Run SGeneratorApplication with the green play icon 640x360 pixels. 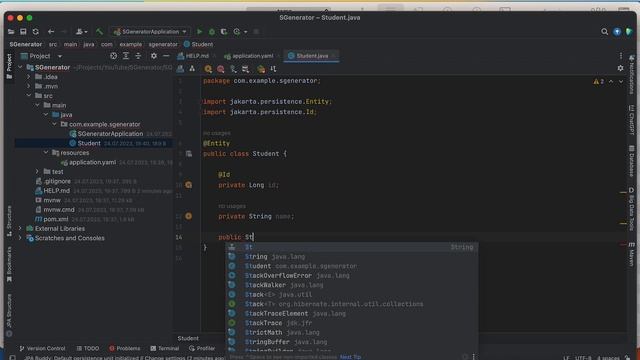point(199,31)
